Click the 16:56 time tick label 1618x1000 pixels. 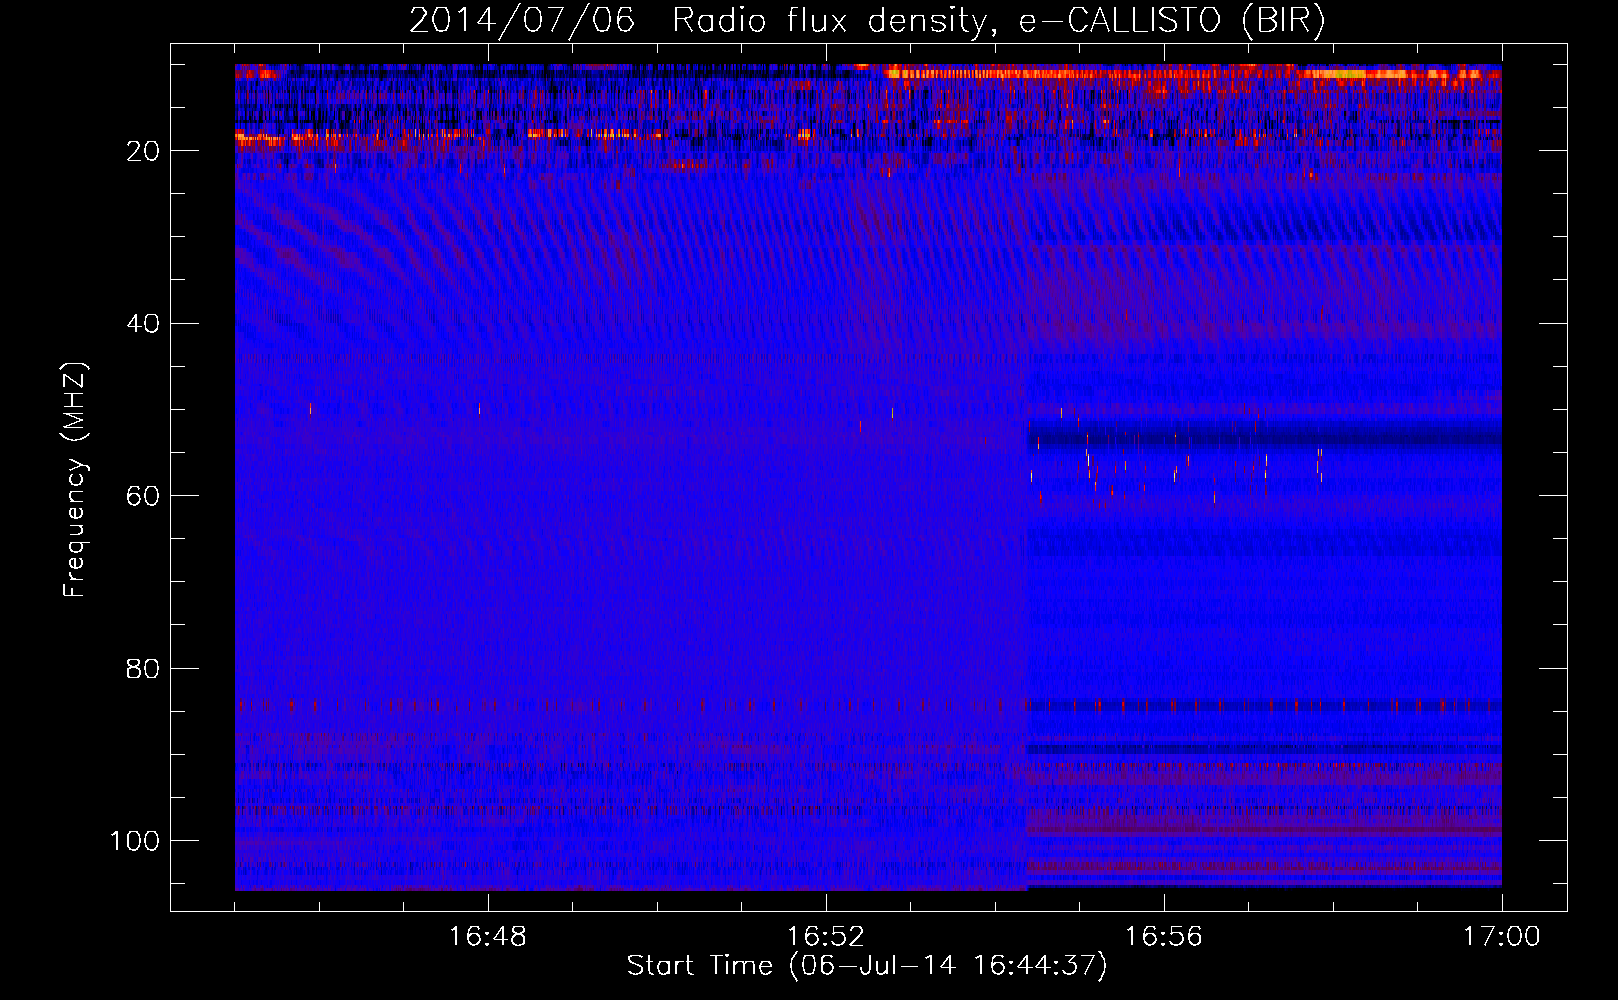point(1163,937)
